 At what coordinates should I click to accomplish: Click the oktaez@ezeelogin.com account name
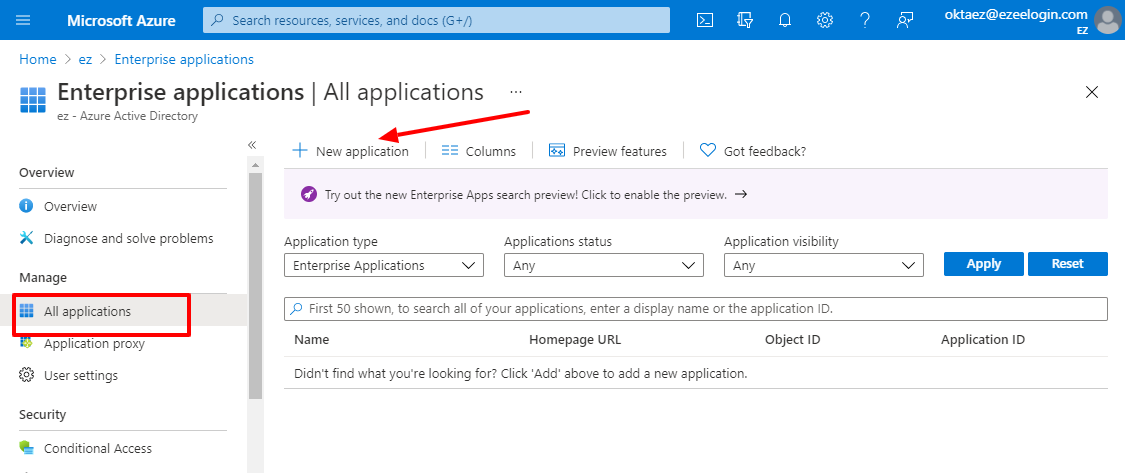(x=1016, y=14)
